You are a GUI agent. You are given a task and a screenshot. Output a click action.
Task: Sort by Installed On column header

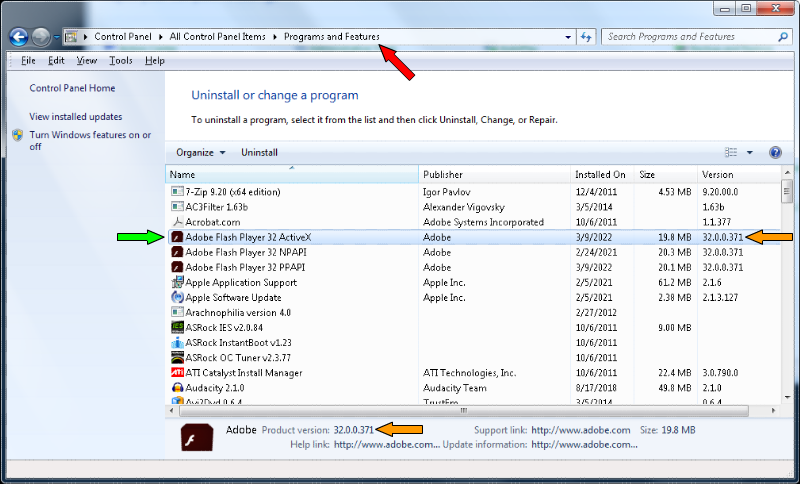tap(602, 174)
